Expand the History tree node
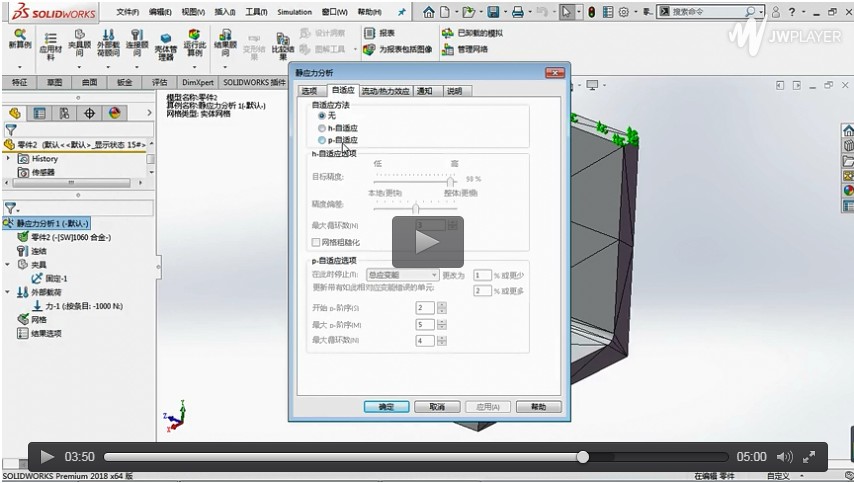This screenshot has height=483, width=854. [x=9, y=159]
